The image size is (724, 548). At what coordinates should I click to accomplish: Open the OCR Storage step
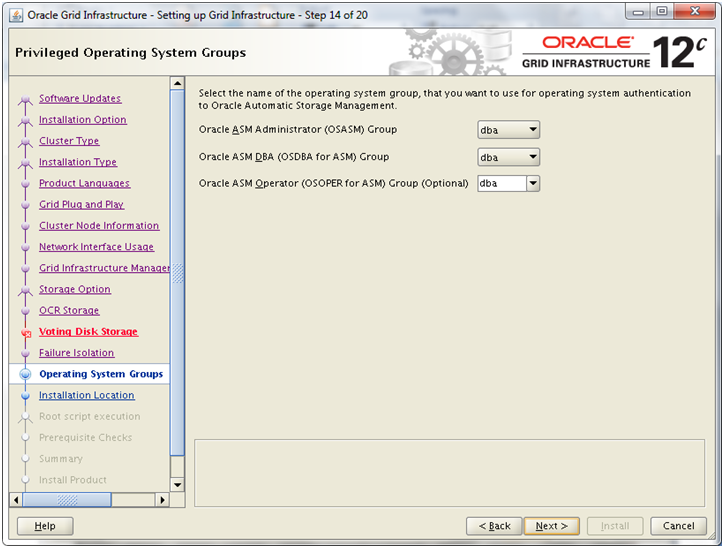(69, 311)
